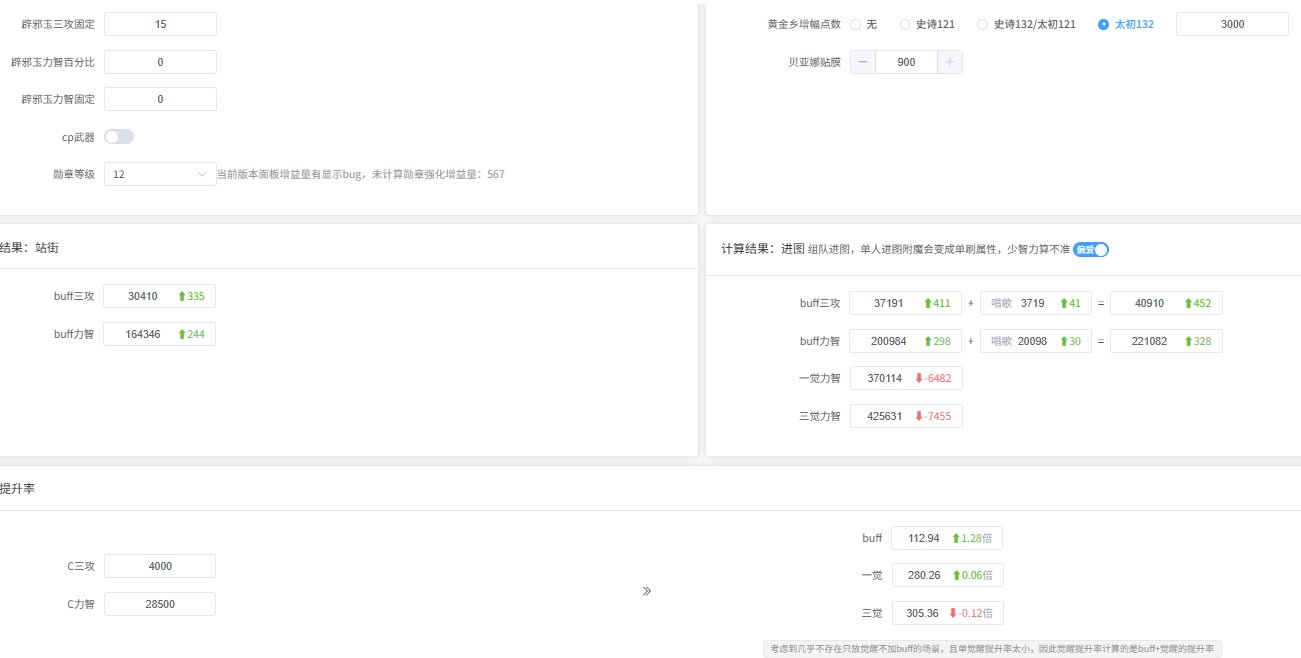Select the 太初132 radio option
The width and height of the screenshot is (1301, 658).
point(1103,24)
